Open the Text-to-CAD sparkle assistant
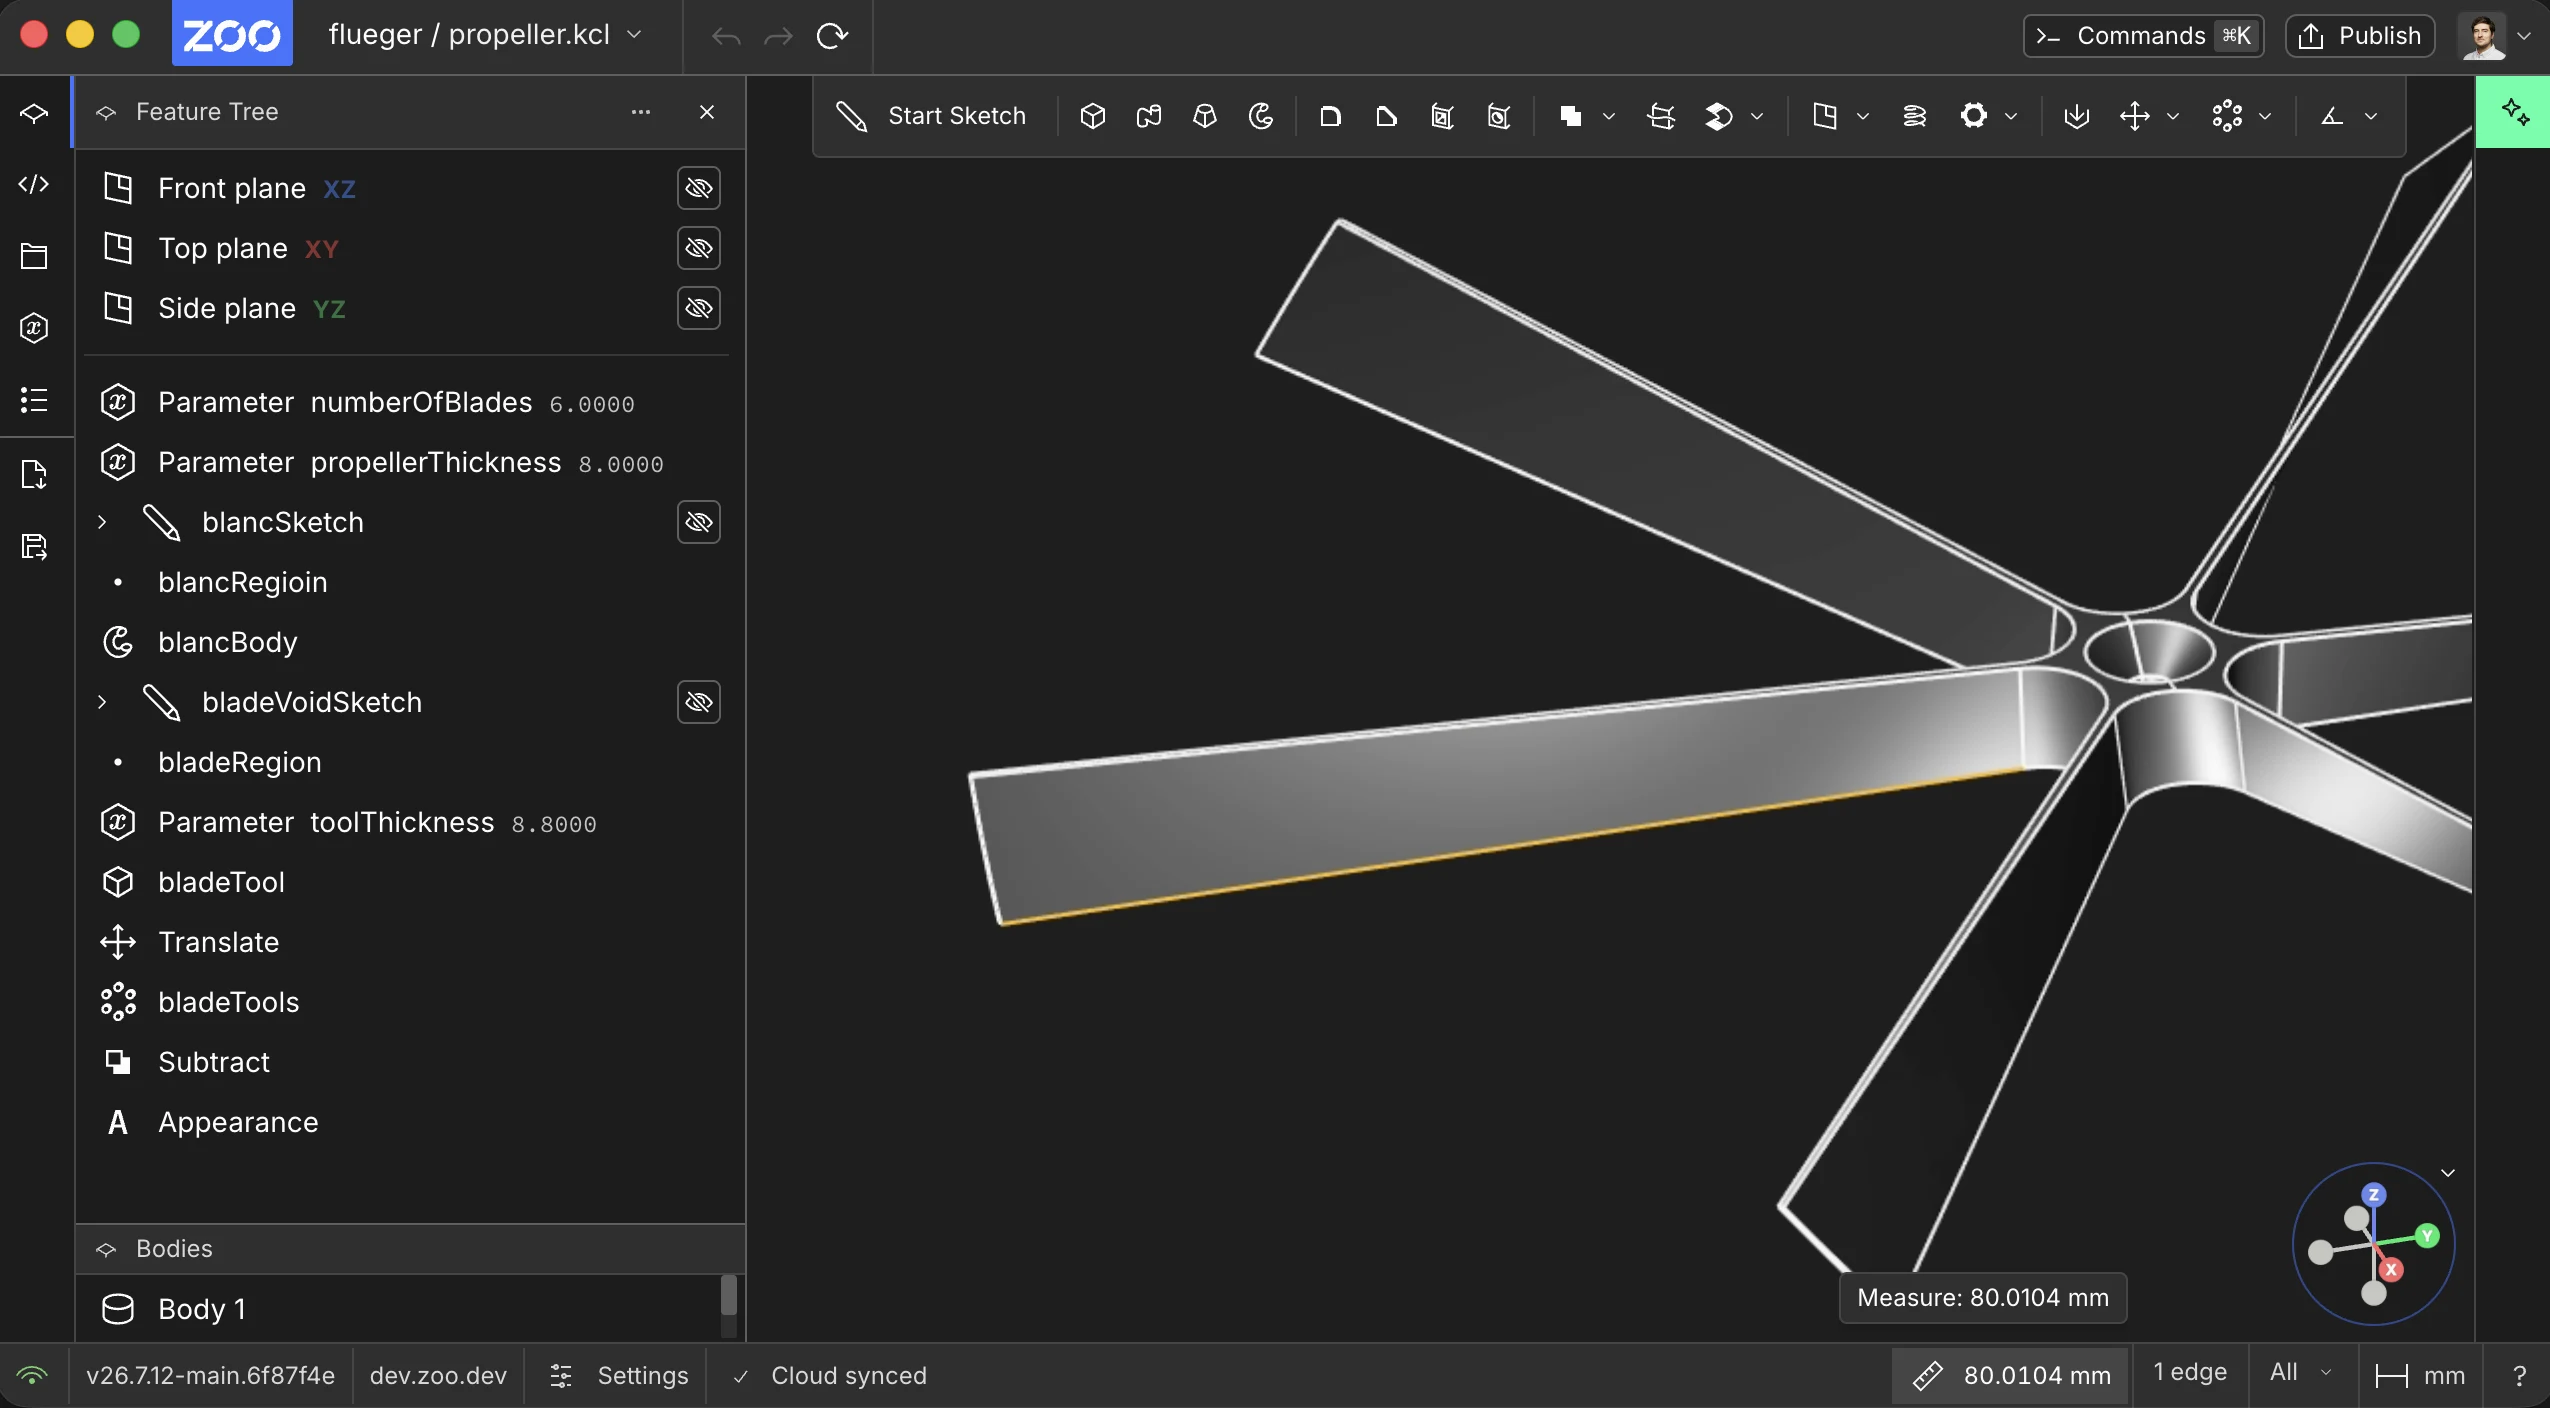 pos(2514,111)
